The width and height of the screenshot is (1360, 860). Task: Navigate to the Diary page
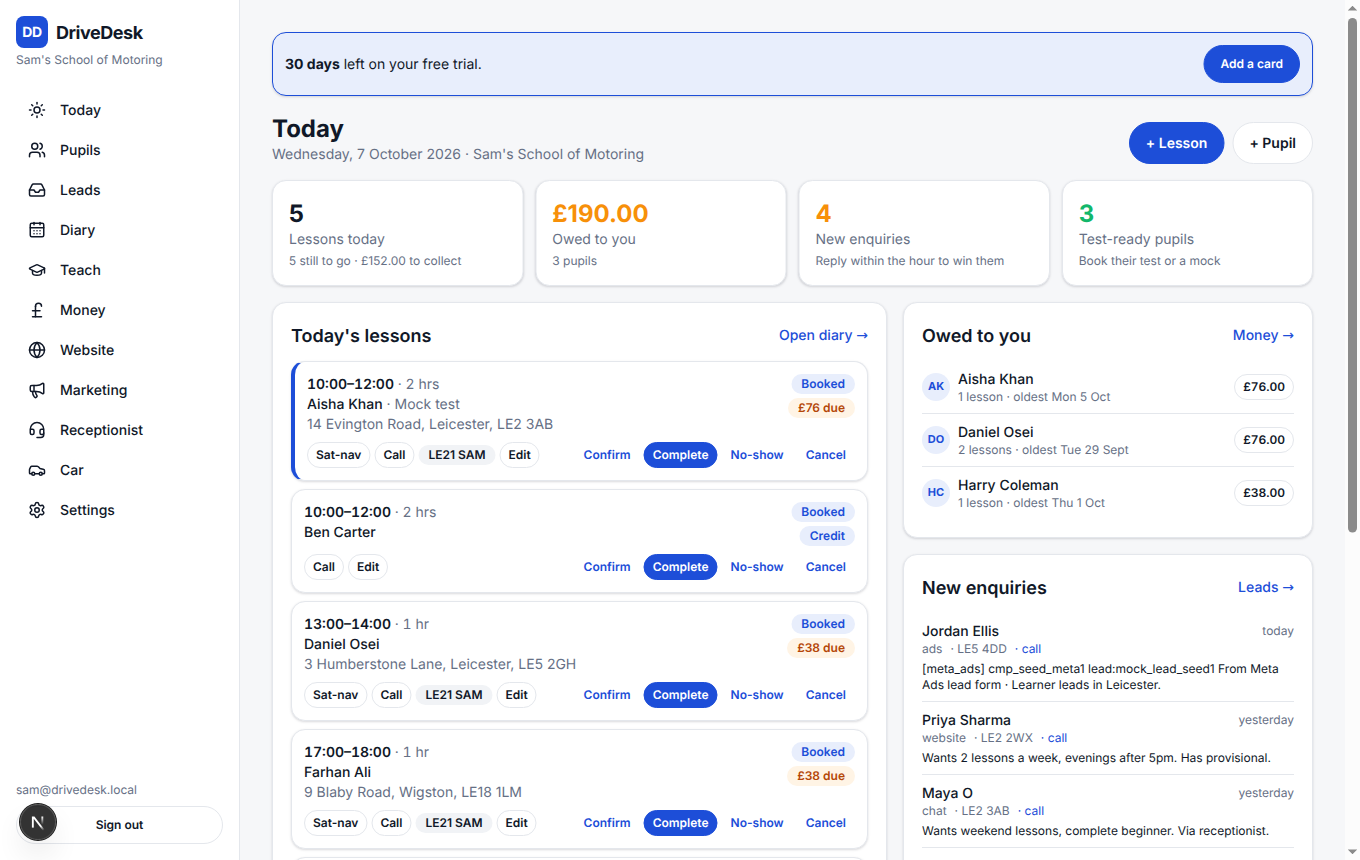120,230
